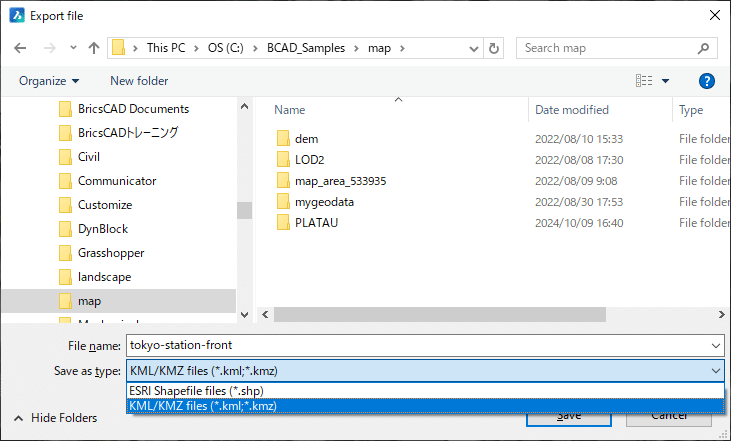The height and width of the screenshot is (441, 731).
Task: Expand address bar history dropdown
Action: (474, 48)
